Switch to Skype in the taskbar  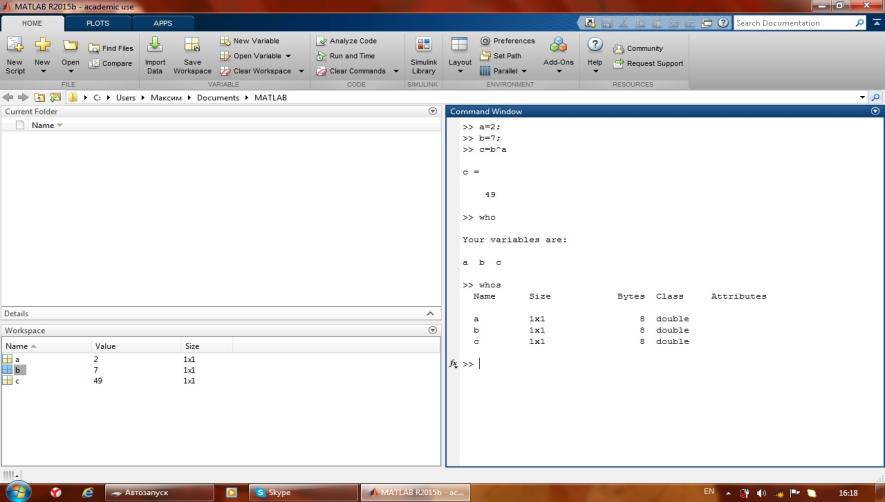click(x=304, y=492)
